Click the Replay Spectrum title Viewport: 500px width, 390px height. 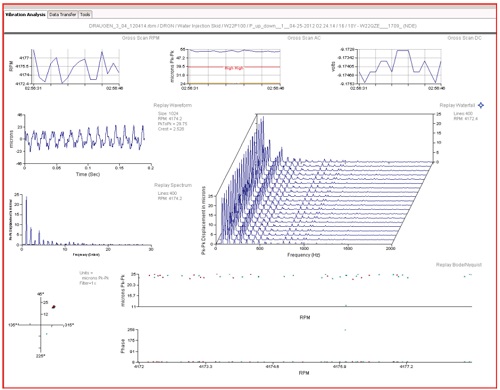tap(173, 185)
